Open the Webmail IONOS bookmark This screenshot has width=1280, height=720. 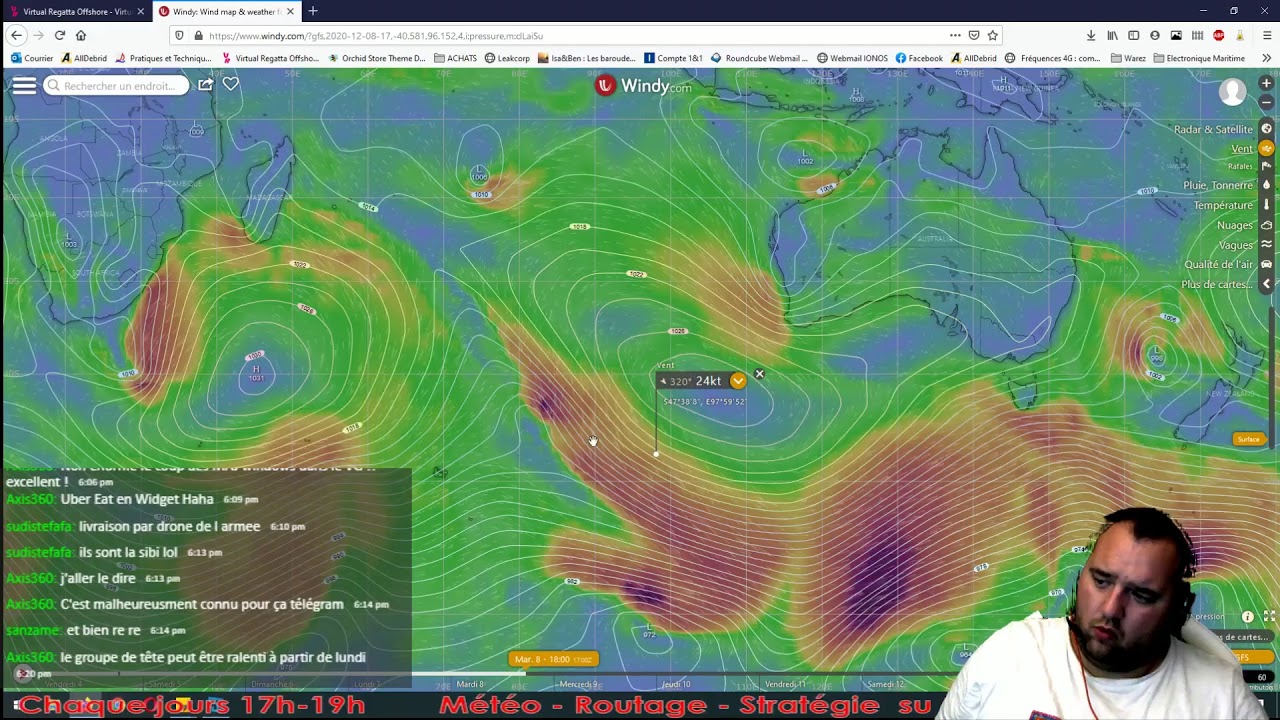(x=852, y=58)
